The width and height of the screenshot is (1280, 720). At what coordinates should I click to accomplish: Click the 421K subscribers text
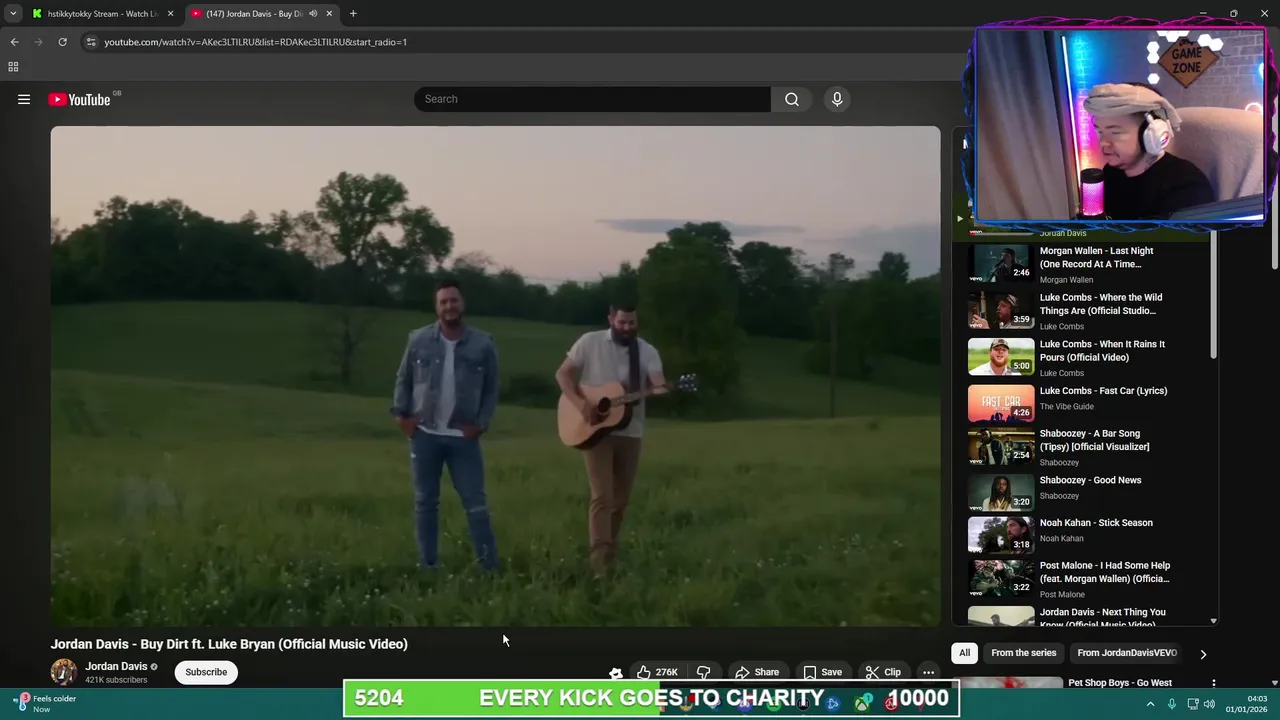116,680
